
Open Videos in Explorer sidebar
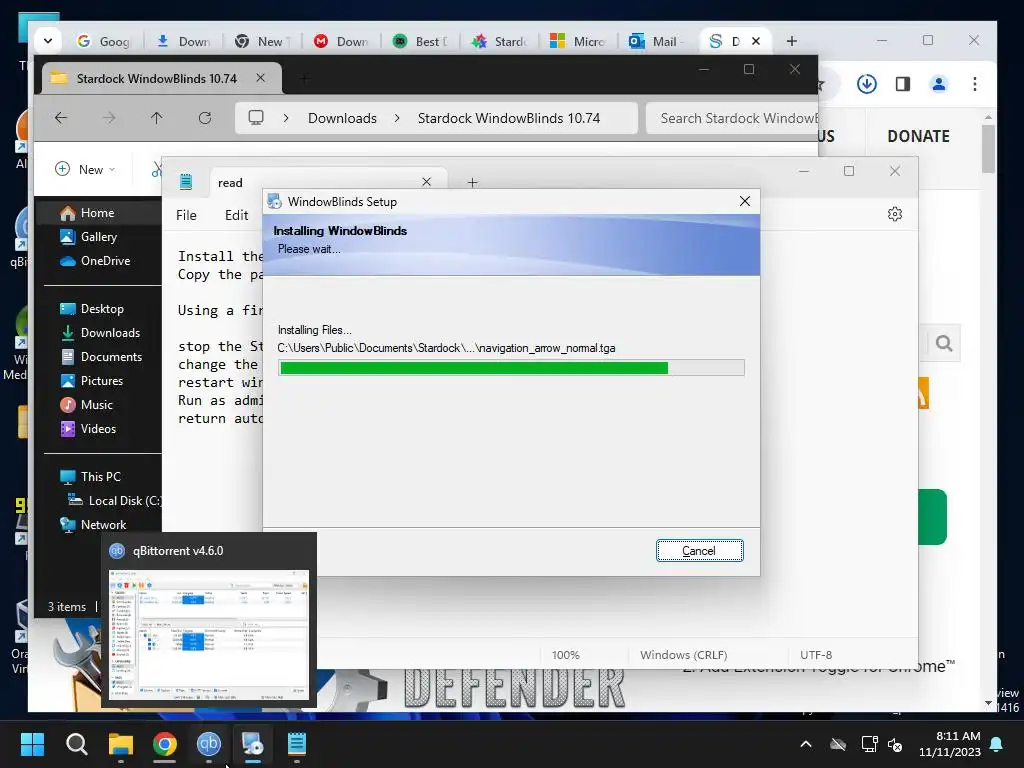coord(88,428)
